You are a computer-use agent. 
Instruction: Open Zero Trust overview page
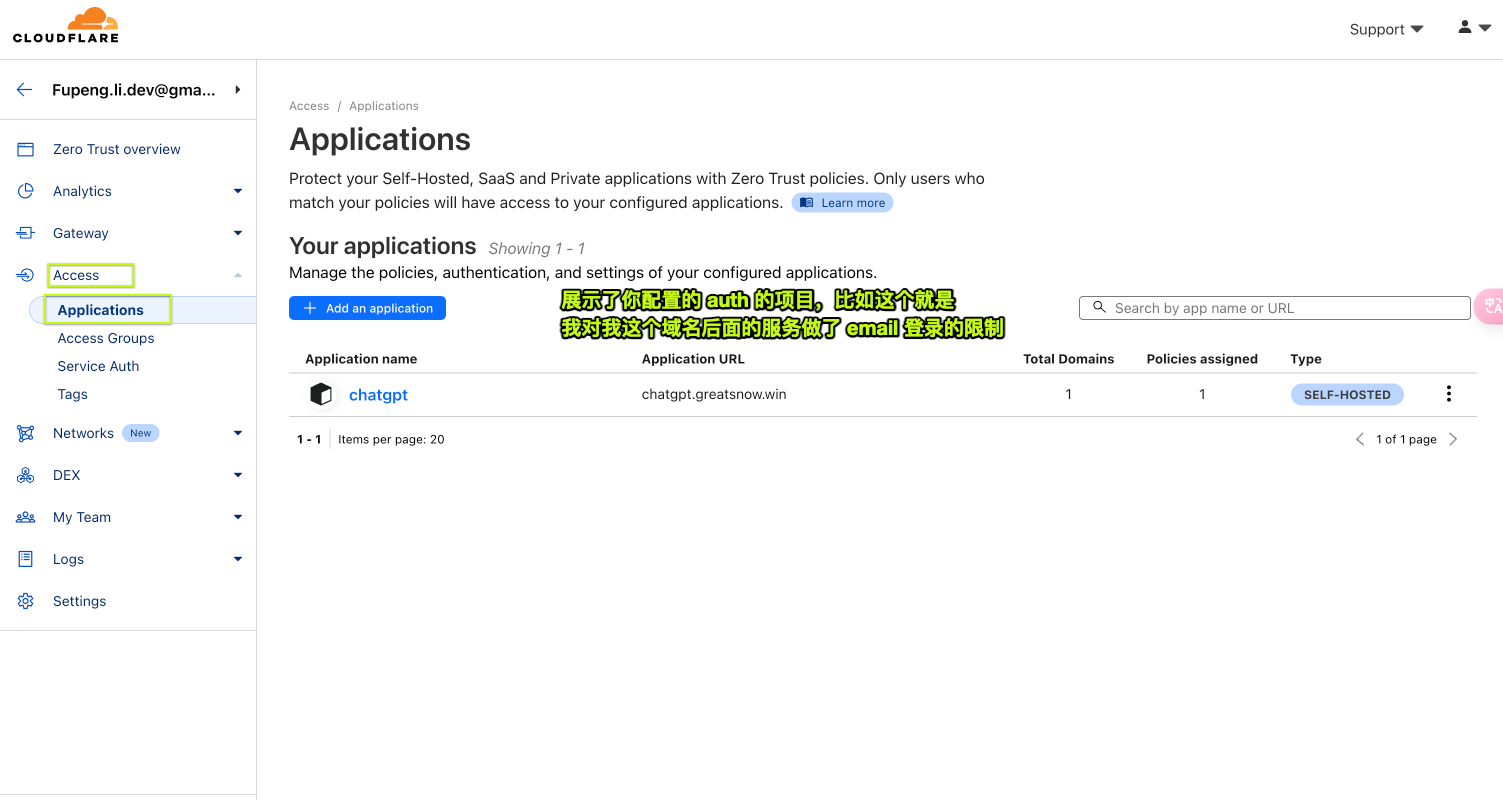117,149
